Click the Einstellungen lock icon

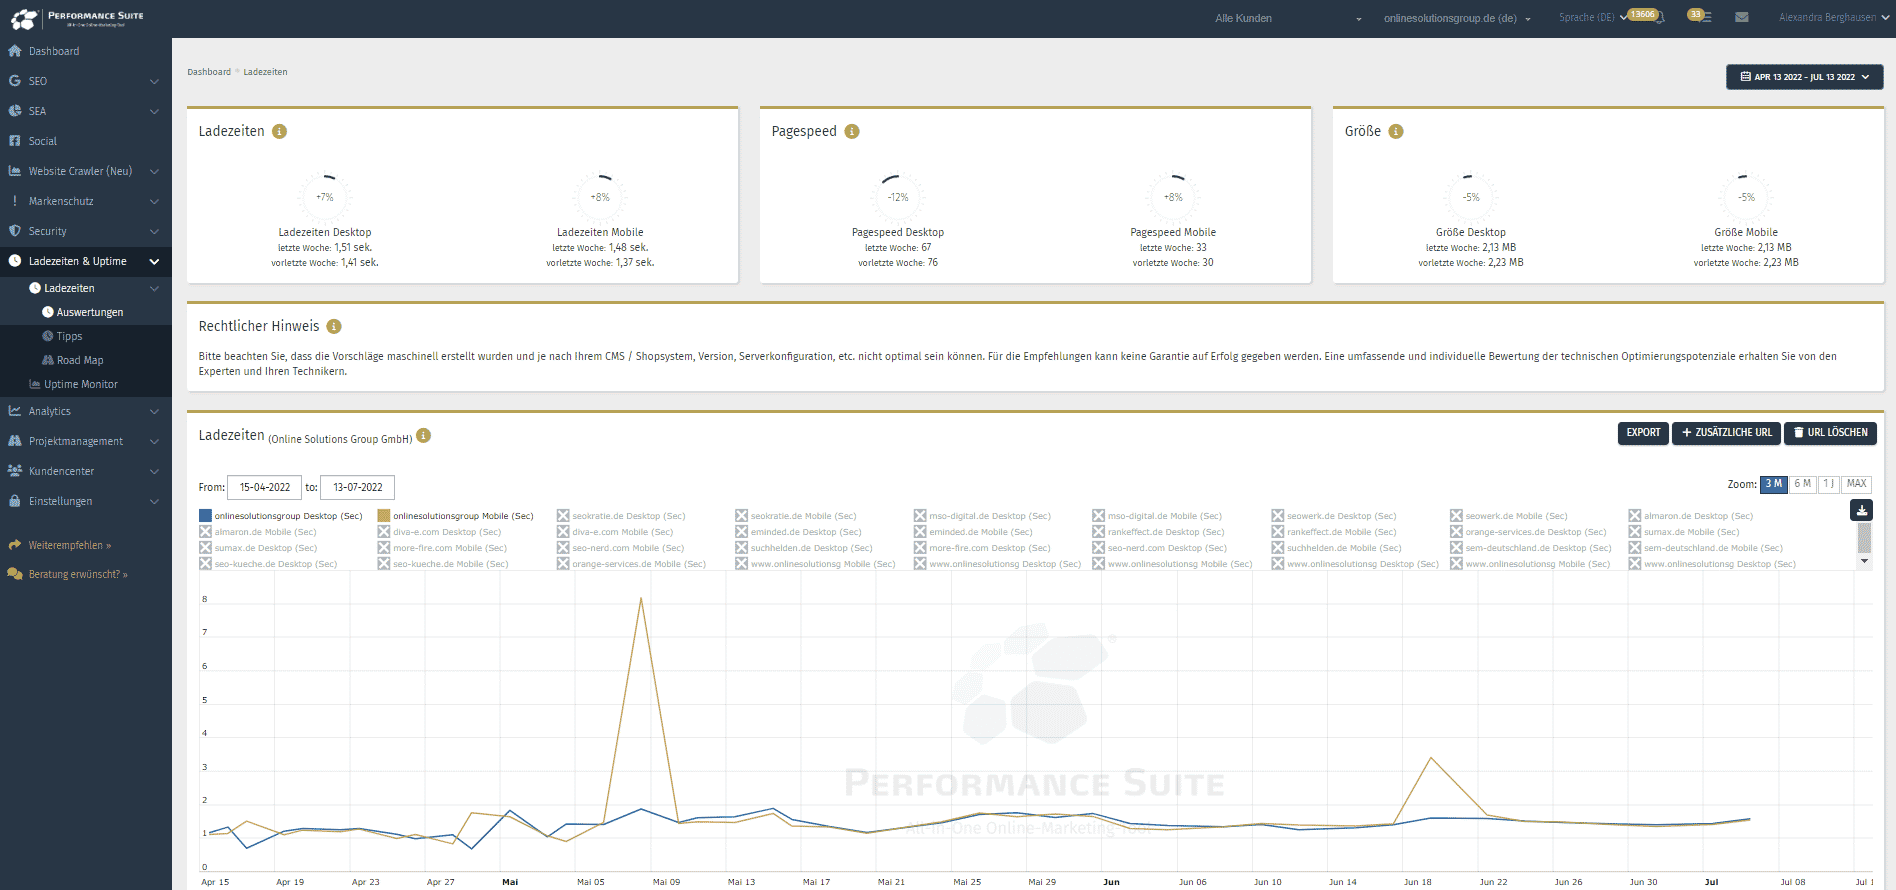click(15, 501)
